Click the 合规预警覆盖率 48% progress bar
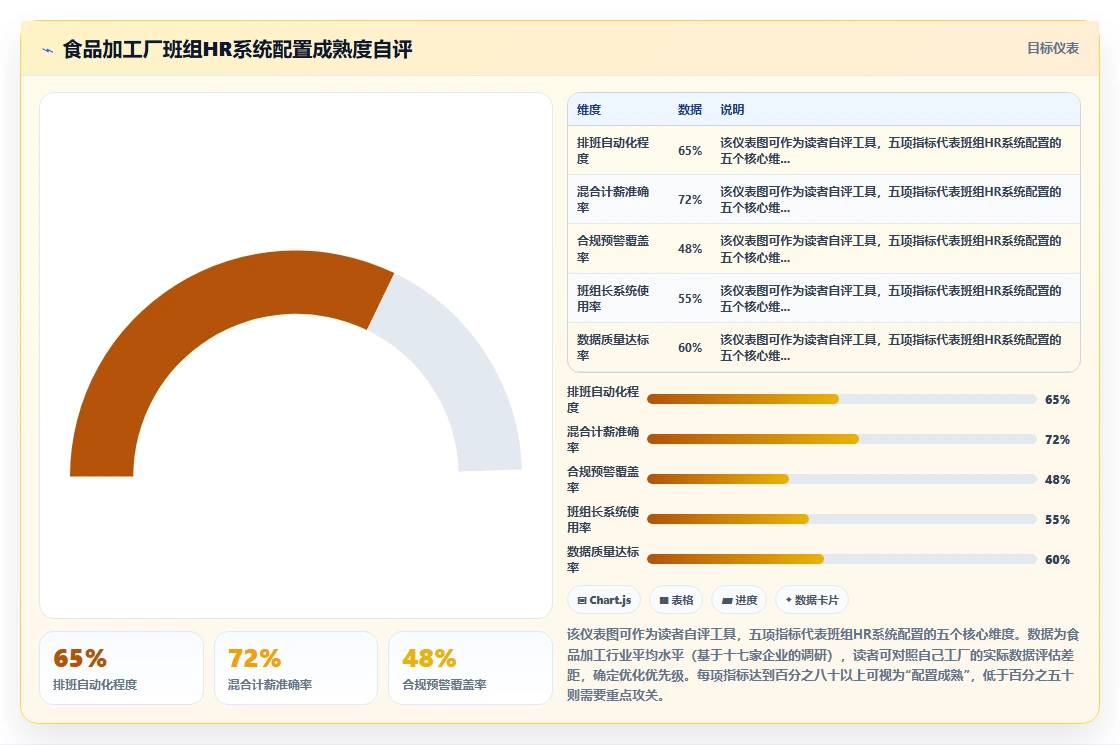 tap(841, 479)
